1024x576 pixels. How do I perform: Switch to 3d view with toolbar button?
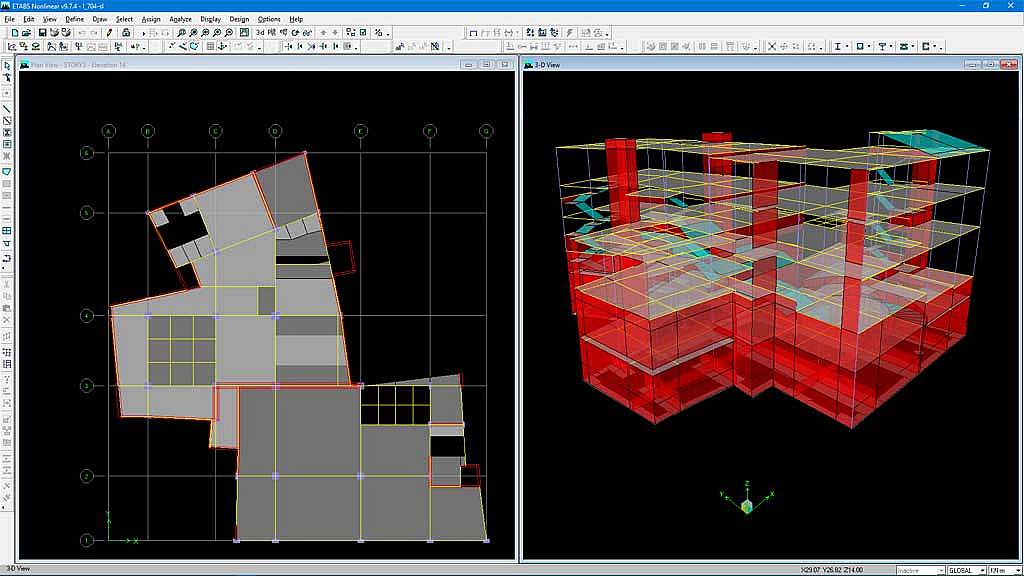[260, 32]
